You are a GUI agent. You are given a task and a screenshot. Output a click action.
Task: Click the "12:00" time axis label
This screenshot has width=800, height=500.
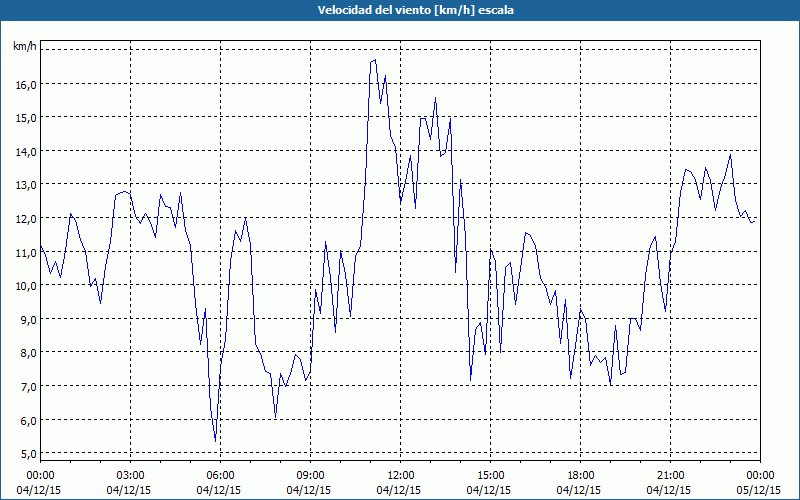401,476
